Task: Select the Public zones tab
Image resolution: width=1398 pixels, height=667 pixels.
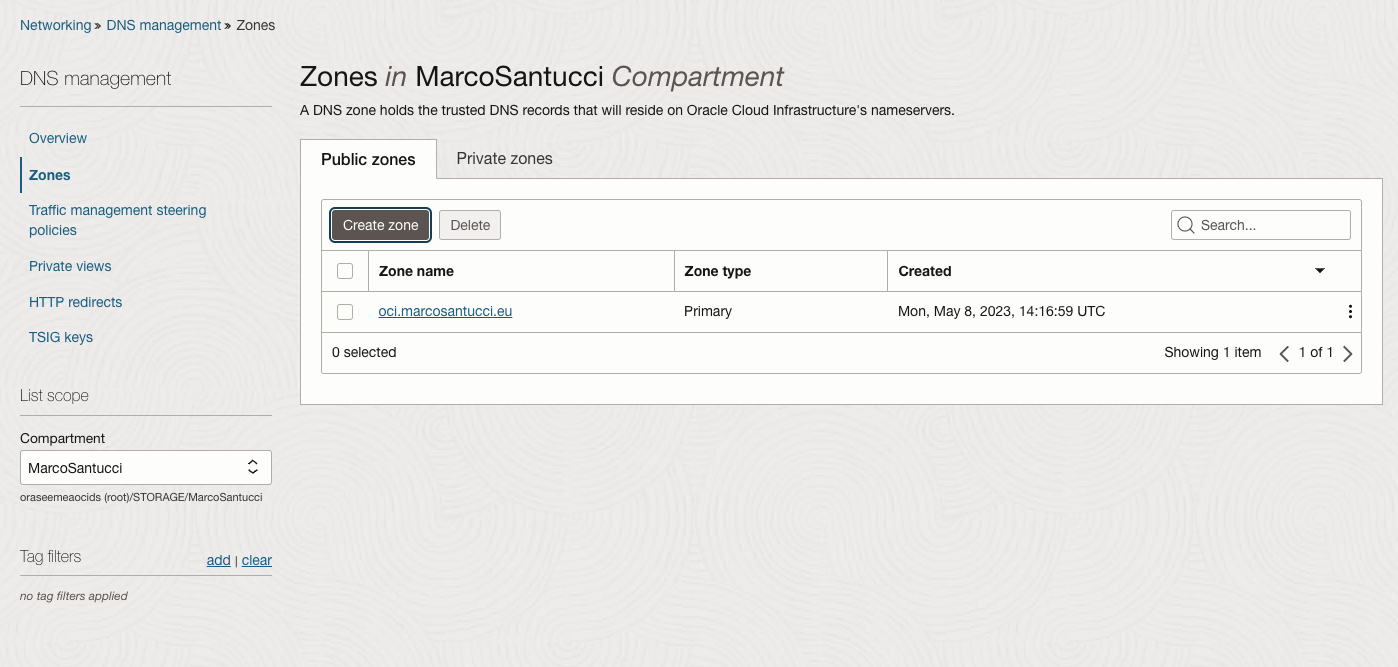Action: pyautogui.click(x=368, y=159)
